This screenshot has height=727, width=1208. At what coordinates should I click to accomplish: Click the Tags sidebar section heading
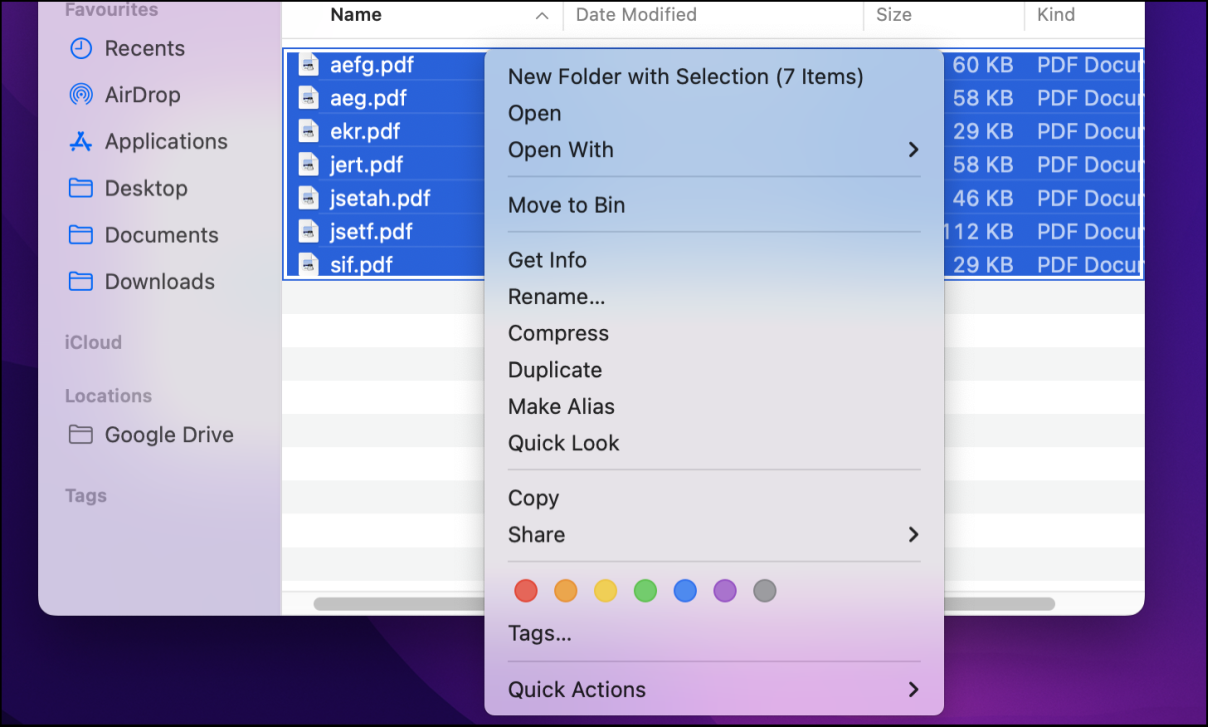click(86, 496)
